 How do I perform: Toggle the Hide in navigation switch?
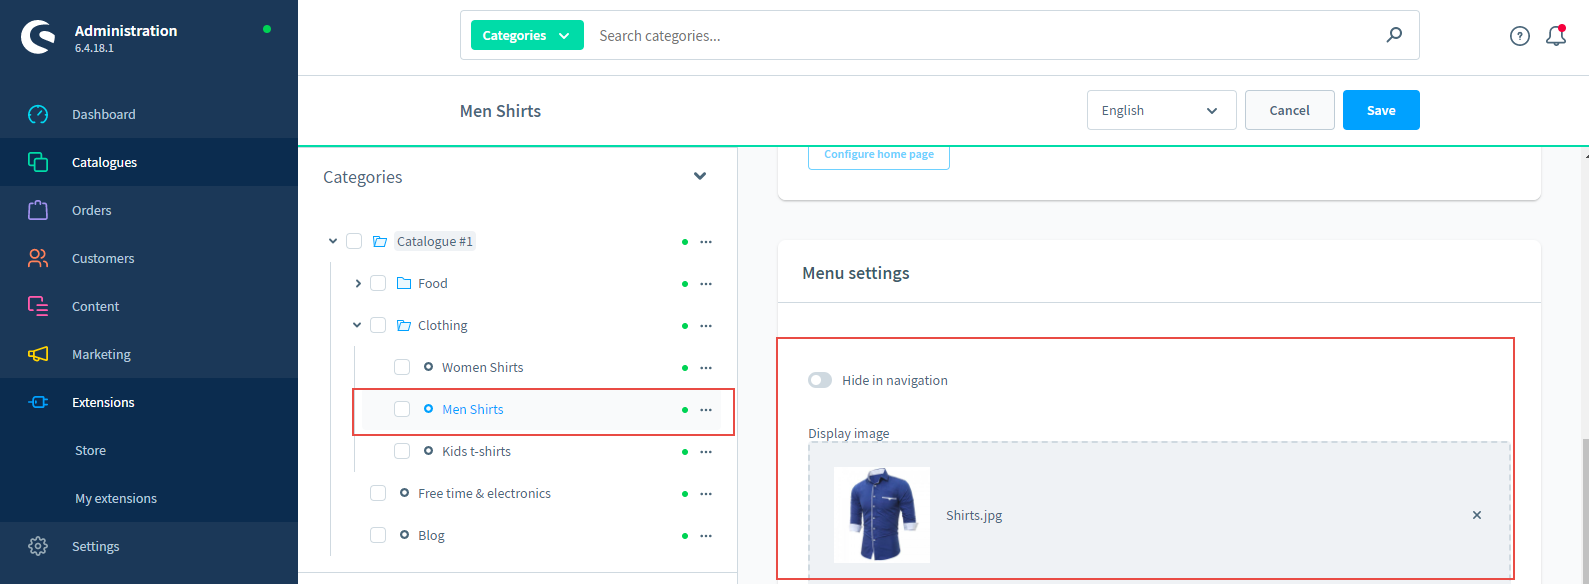point(820,380)
